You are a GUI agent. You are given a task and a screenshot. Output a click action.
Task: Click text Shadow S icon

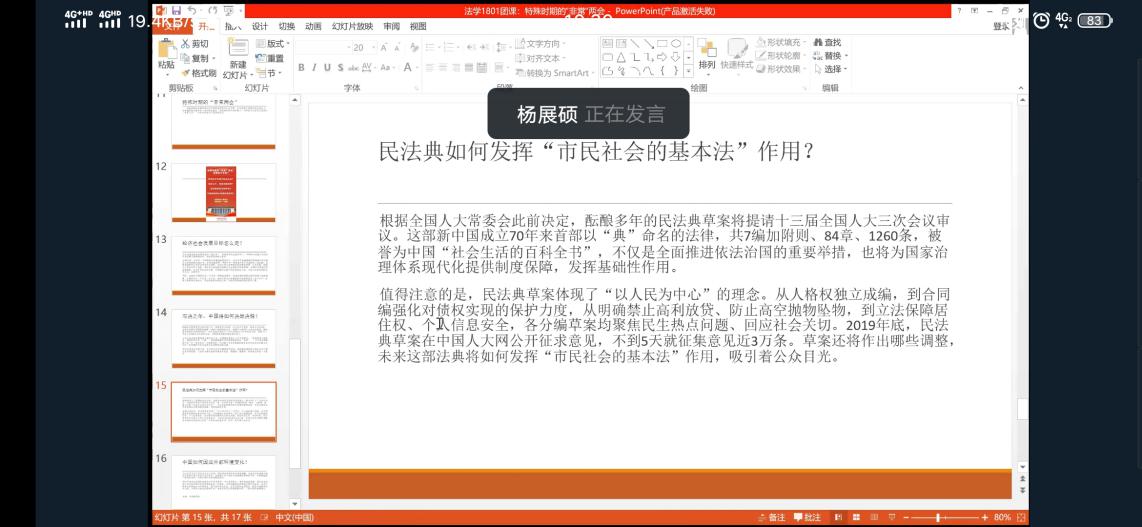tap(340, 68)
